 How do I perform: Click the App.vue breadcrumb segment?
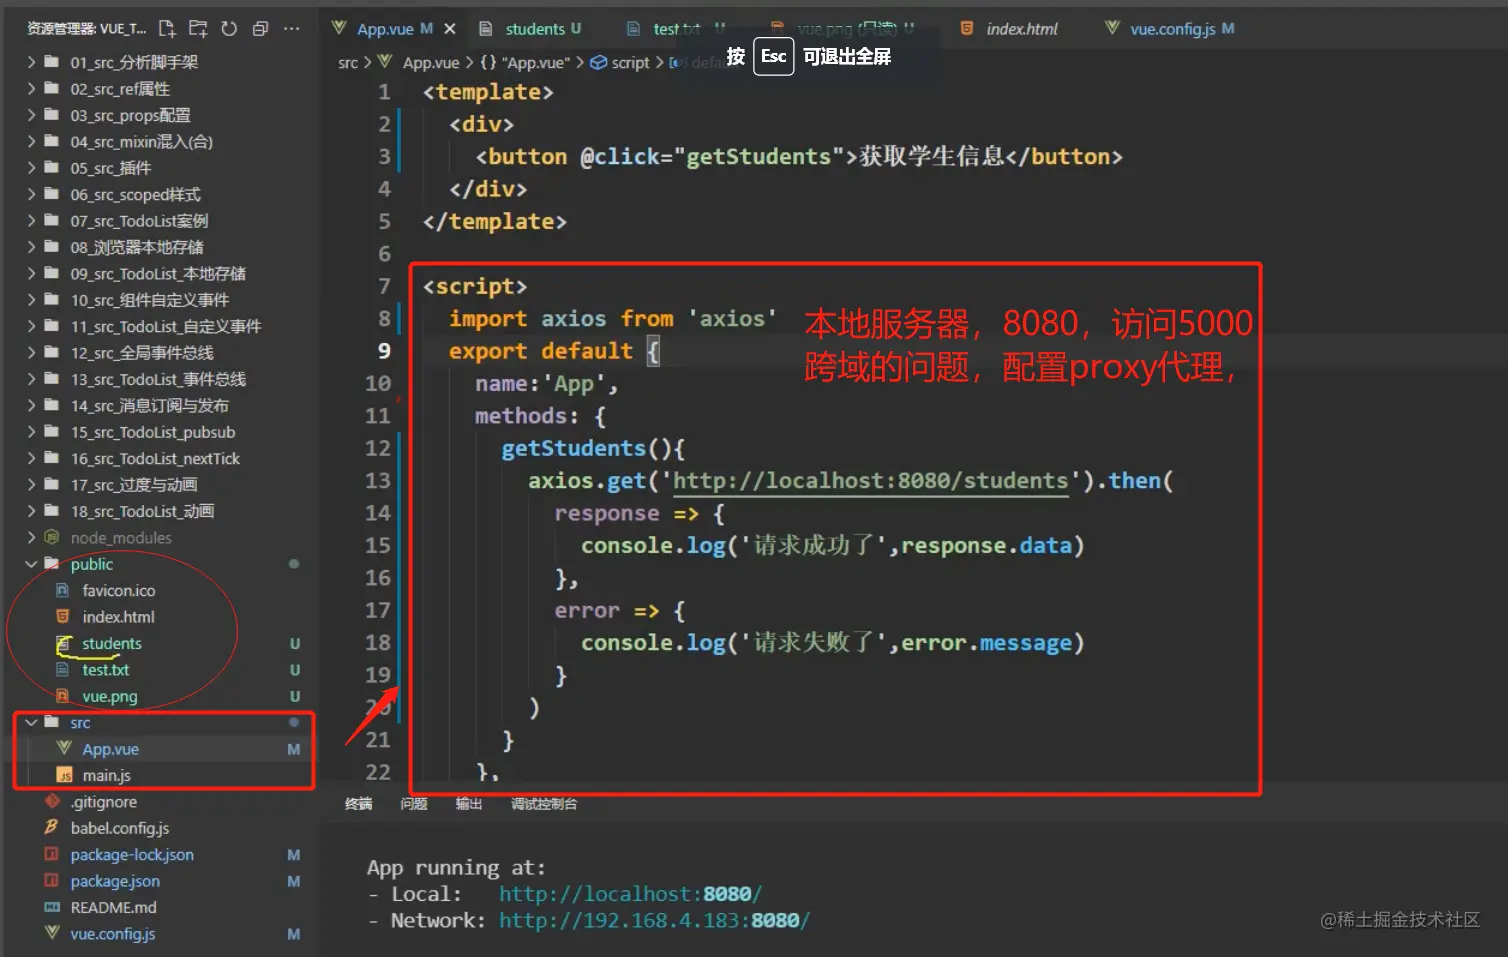[x=430, y=63]
